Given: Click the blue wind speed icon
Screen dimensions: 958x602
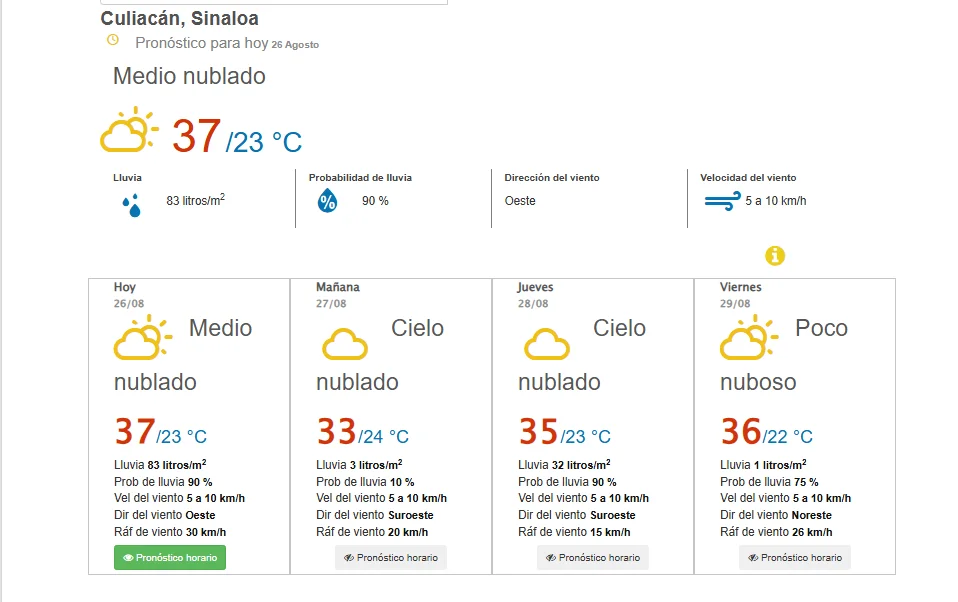Looking at the screenshot, I should 723,201.
